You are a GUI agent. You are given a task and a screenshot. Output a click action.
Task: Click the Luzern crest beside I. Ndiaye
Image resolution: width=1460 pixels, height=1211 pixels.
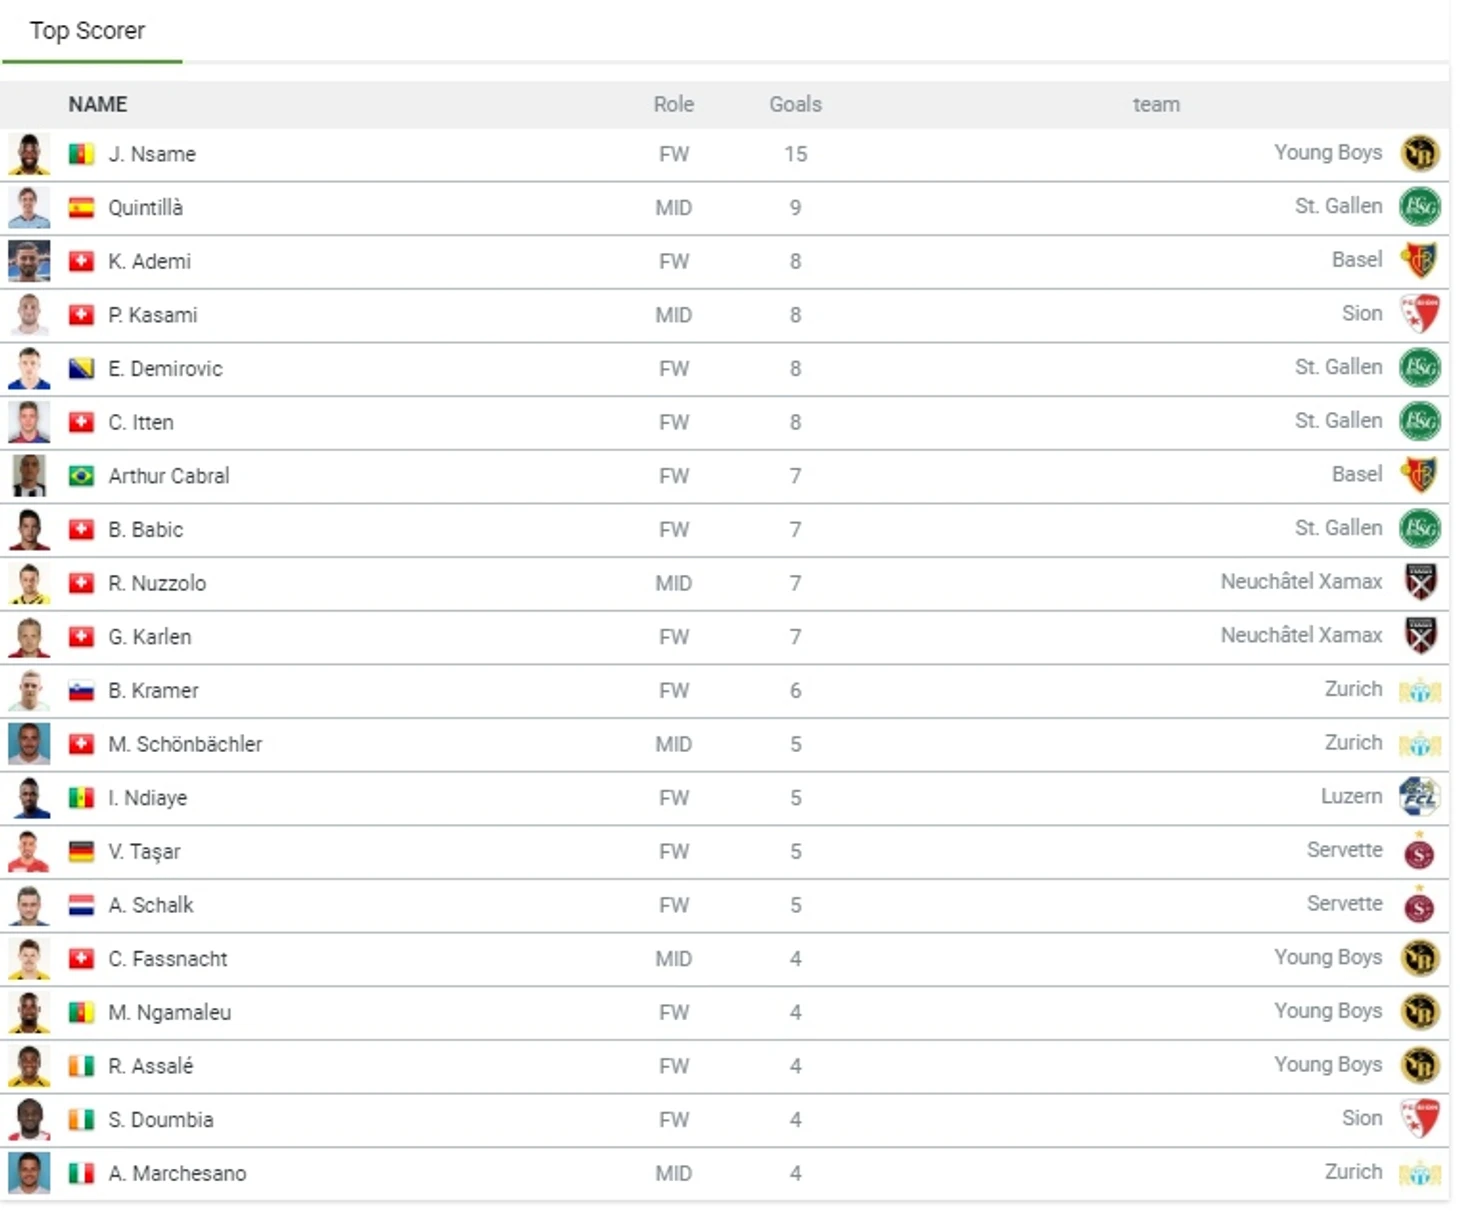(1419, 797)
